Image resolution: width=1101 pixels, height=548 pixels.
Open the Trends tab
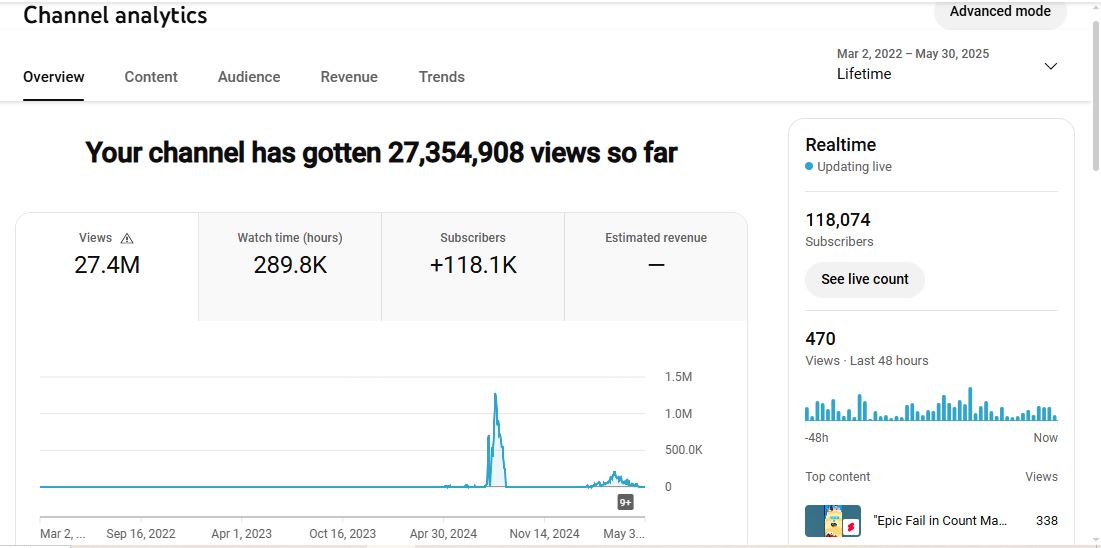coord(441,77)
